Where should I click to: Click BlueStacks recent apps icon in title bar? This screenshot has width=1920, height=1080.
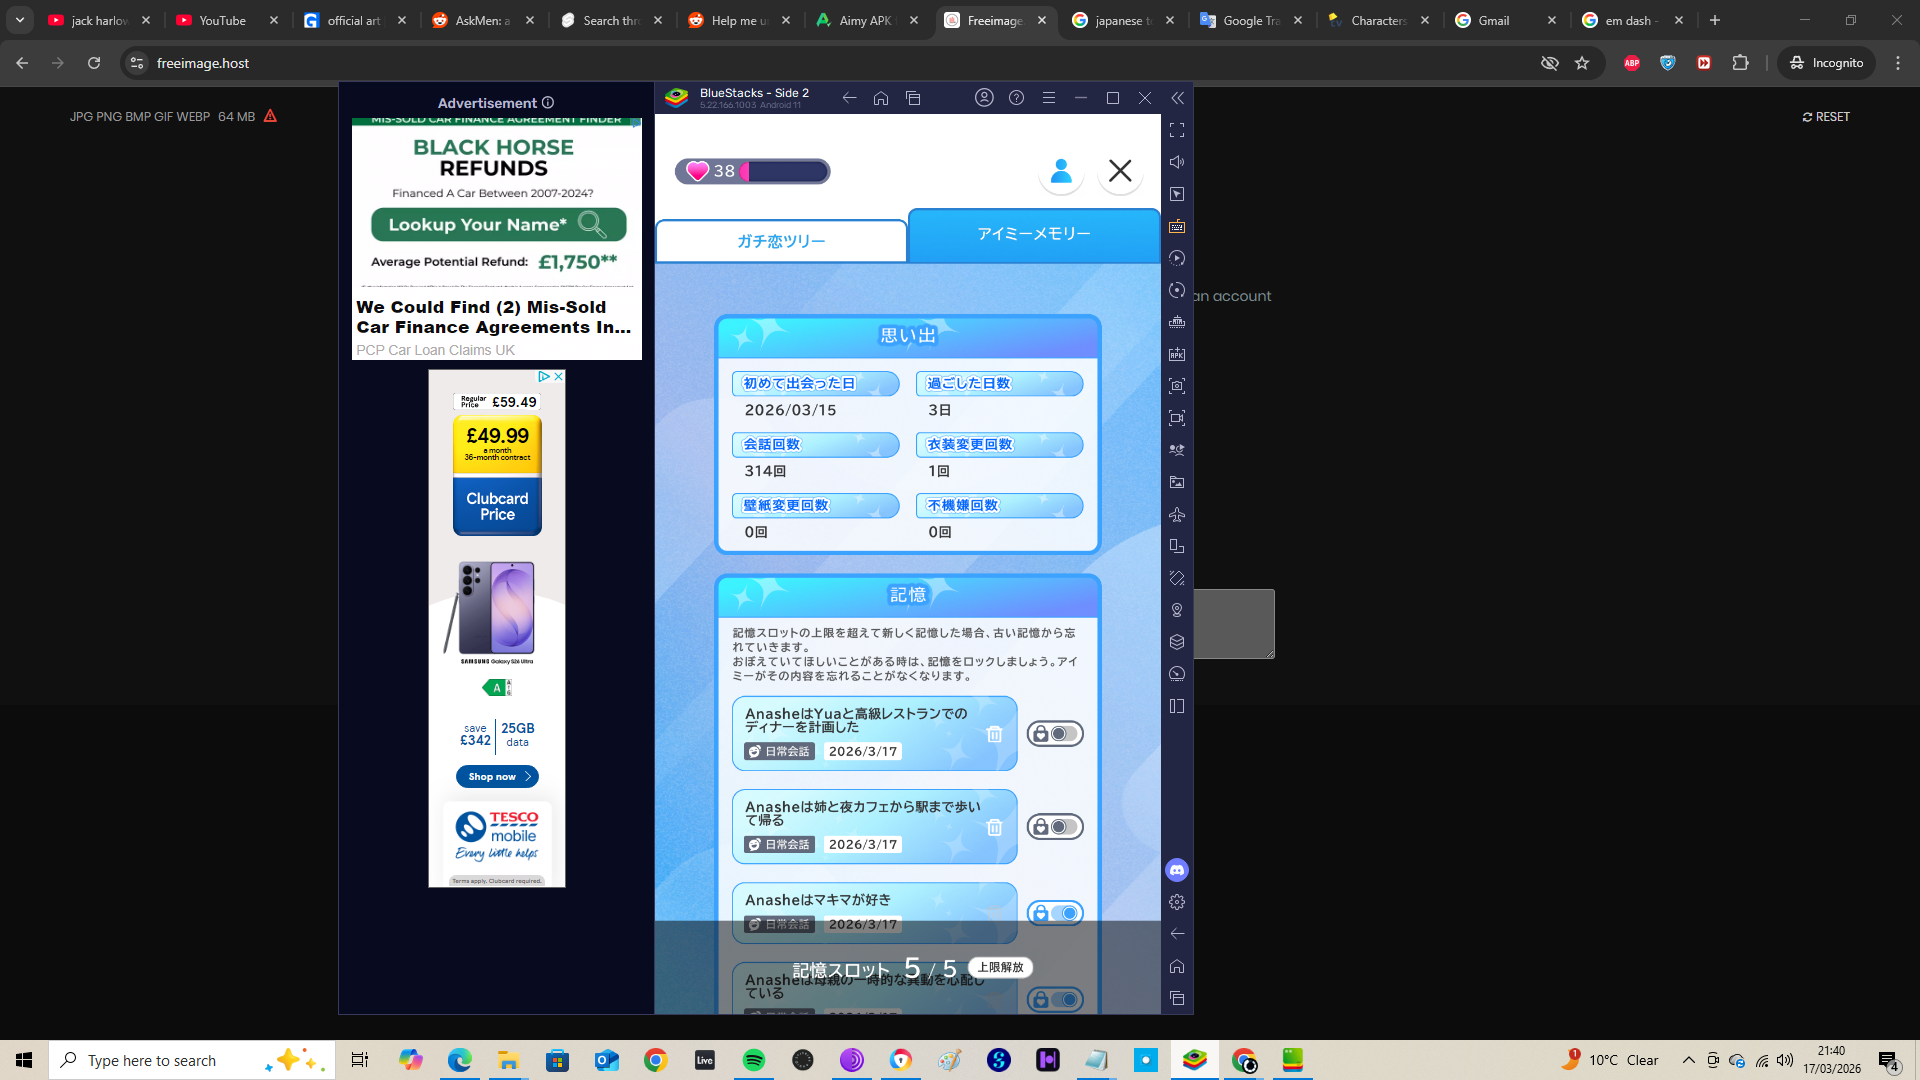click(913, 98)
